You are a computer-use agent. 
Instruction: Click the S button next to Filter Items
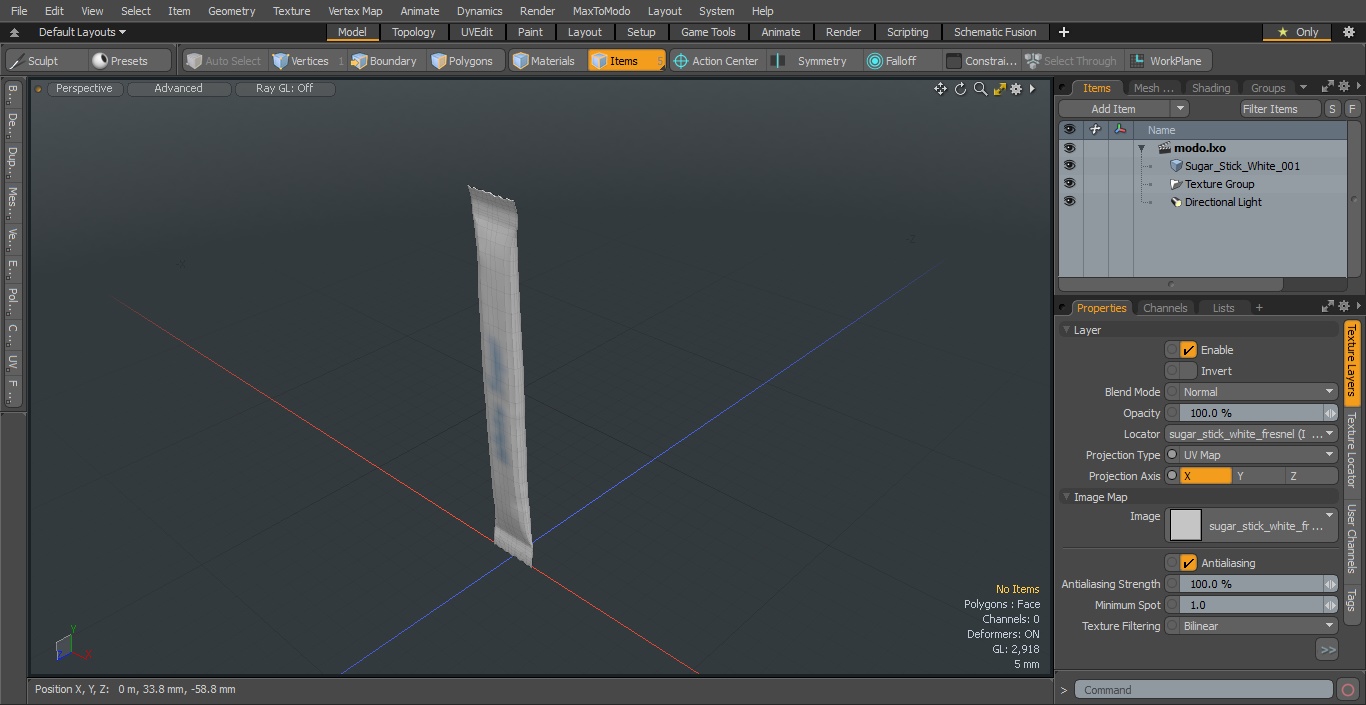1333,109
